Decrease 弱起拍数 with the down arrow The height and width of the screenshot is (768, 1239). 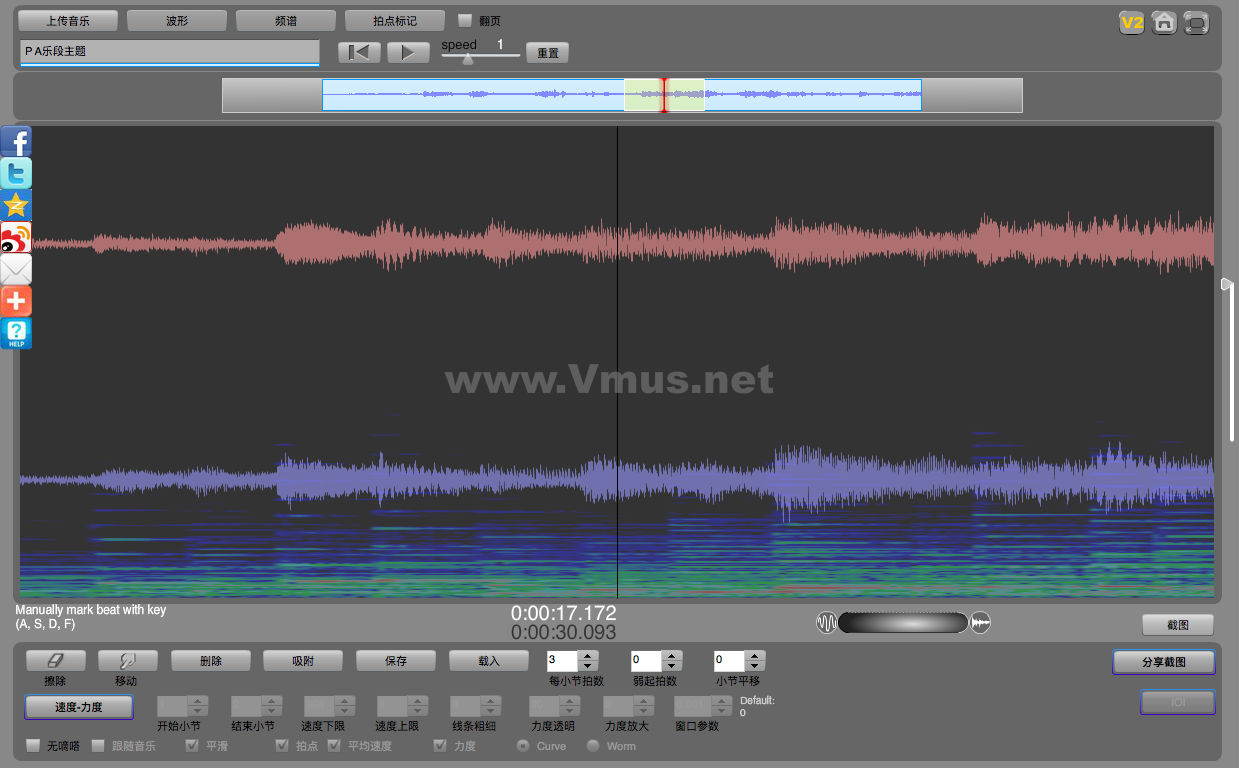[672, 666]
